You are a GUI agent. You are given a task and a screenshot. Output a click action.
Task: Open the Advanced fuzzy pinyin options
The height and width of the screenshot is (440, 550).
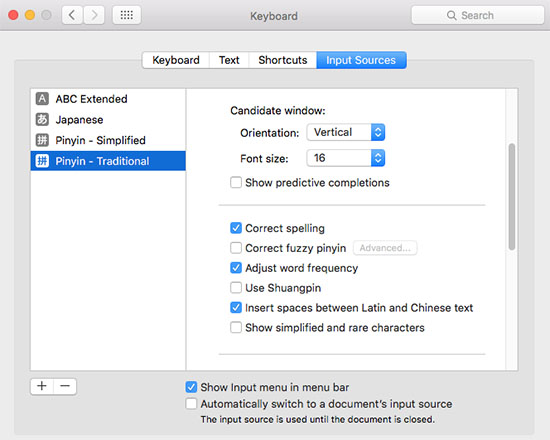385,248
